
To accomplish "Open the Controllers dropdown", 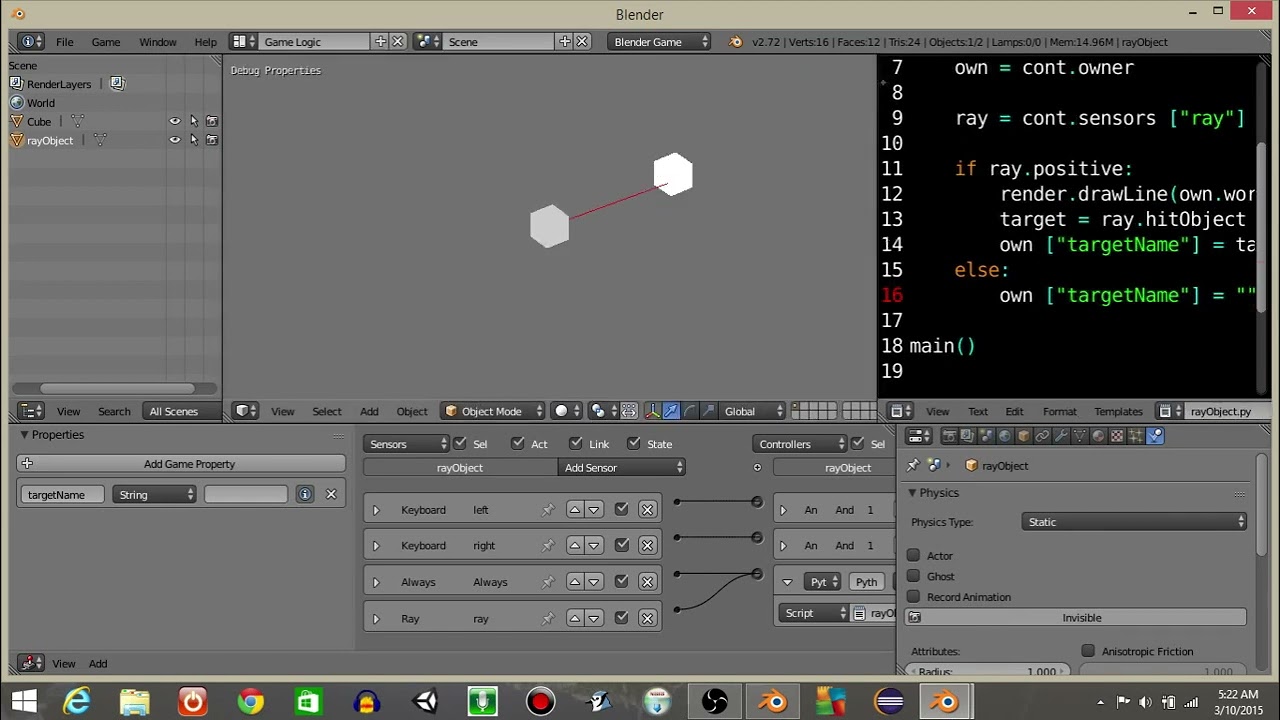I will pos(800,444).
